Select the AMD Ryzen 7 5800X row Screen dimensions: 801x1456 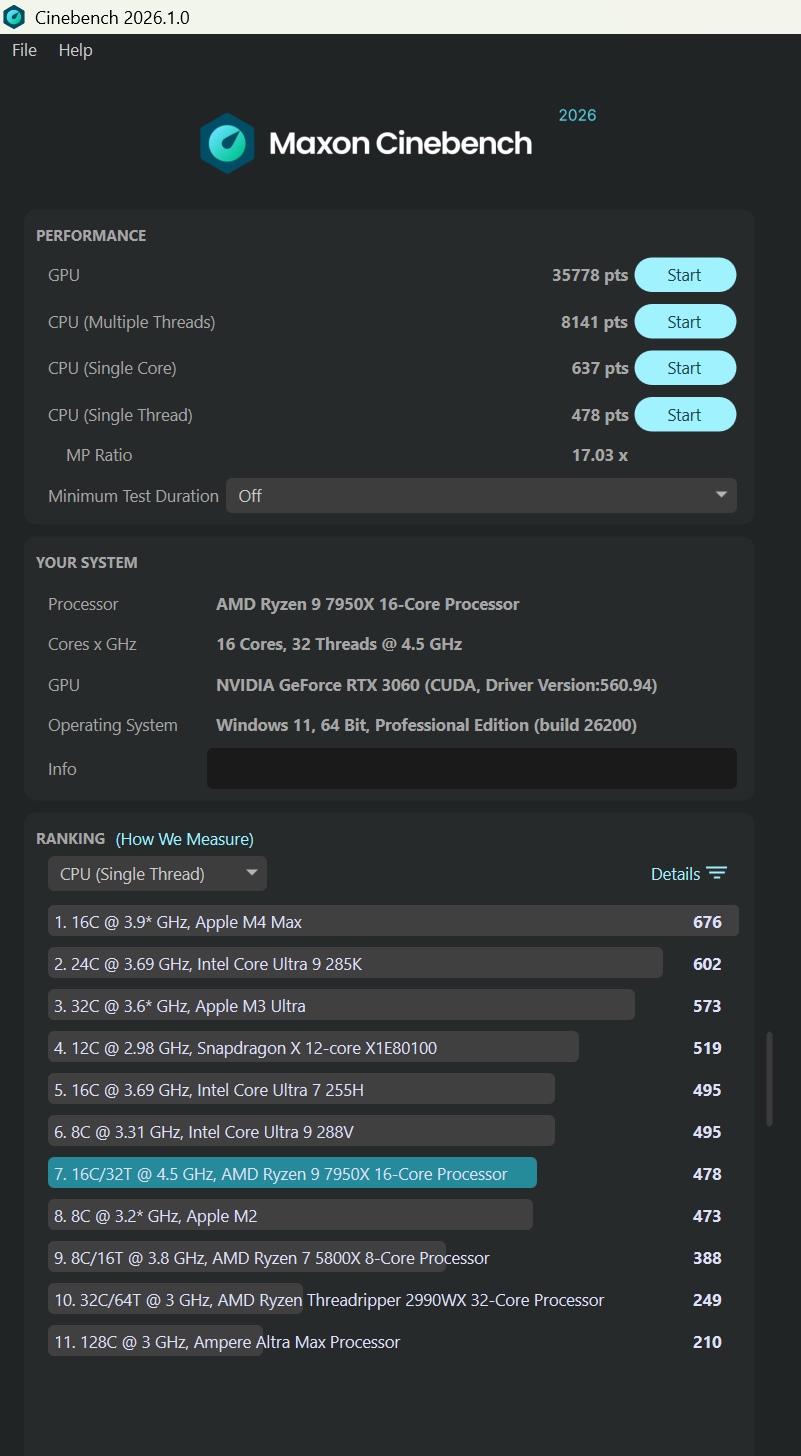point(393,1258)
